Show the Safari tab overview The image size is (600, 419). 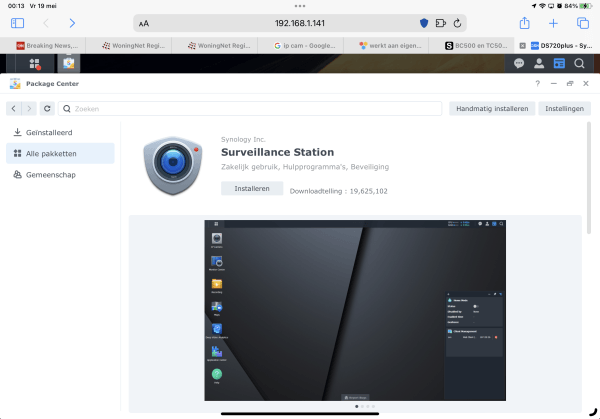[582, 23]
